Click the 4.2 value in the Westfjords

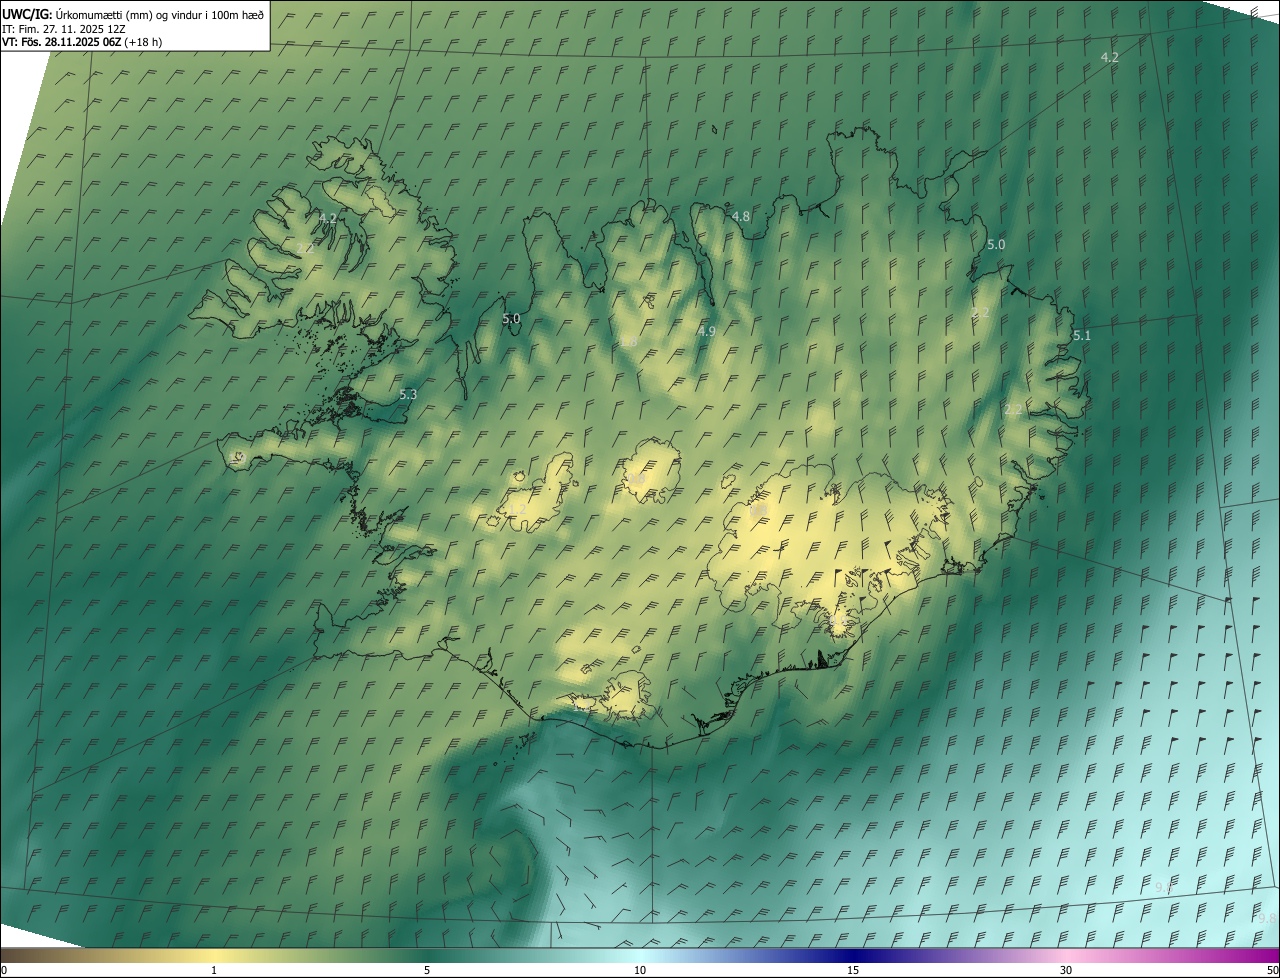click(327, 218)
